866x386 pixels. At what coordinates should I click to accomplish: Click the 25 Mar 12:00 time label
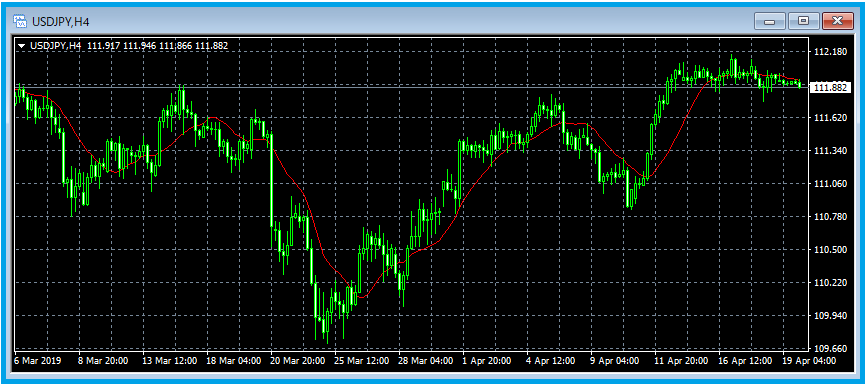pyautogui.click(x=363, y=361)
